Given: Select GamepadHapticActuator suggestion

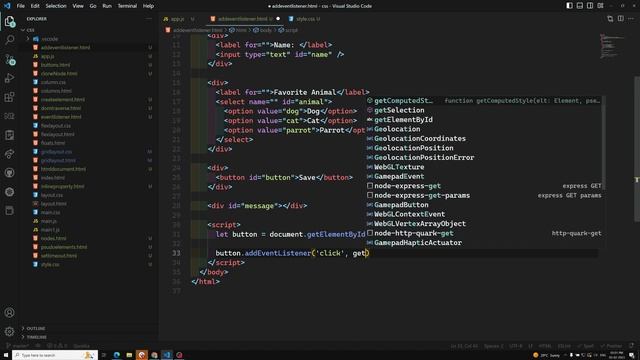Looking at the screenshot, I should 484,243.
